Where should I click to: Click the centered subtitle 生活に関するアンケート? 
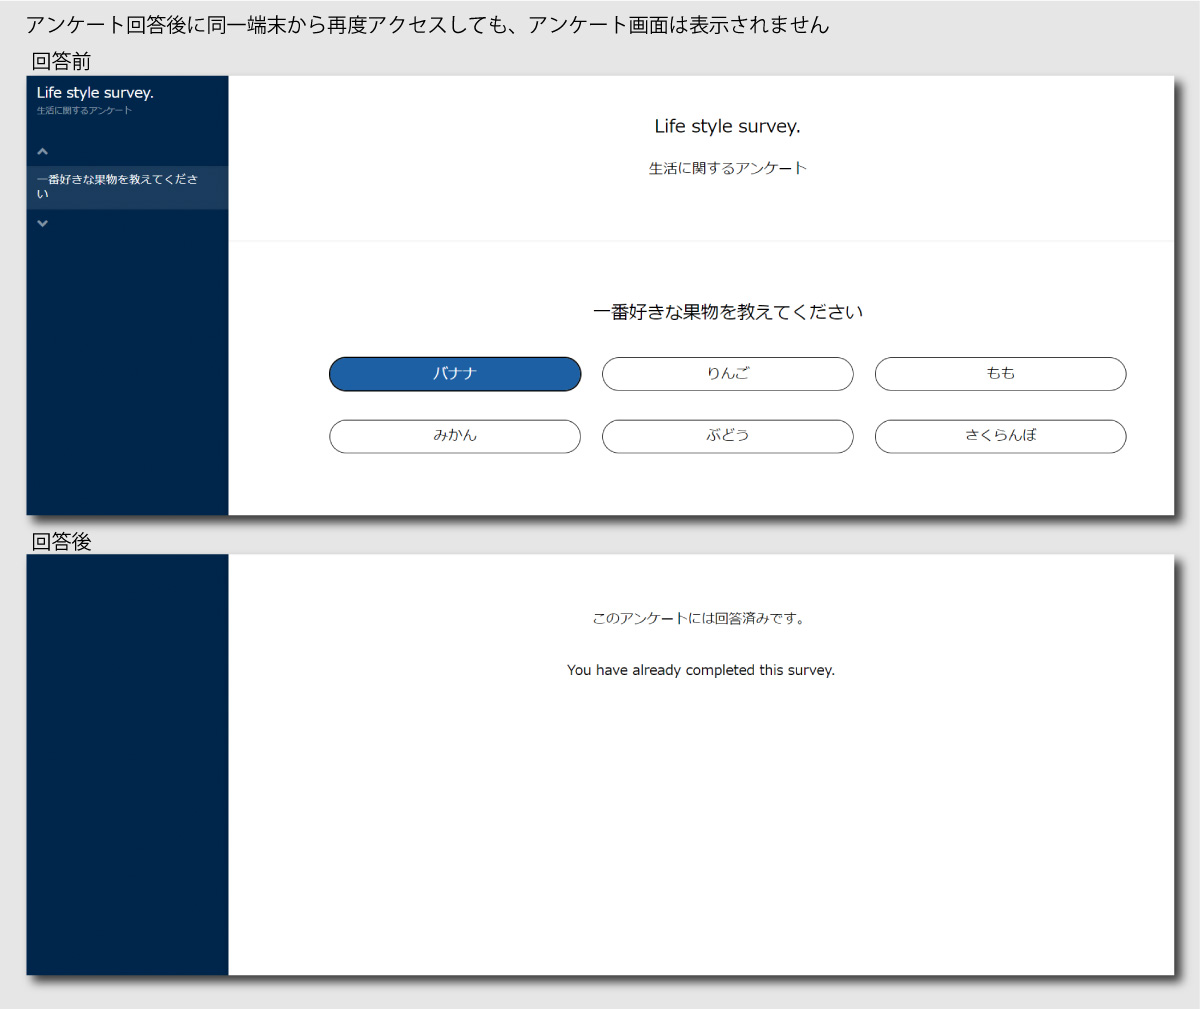coord(727,168)
